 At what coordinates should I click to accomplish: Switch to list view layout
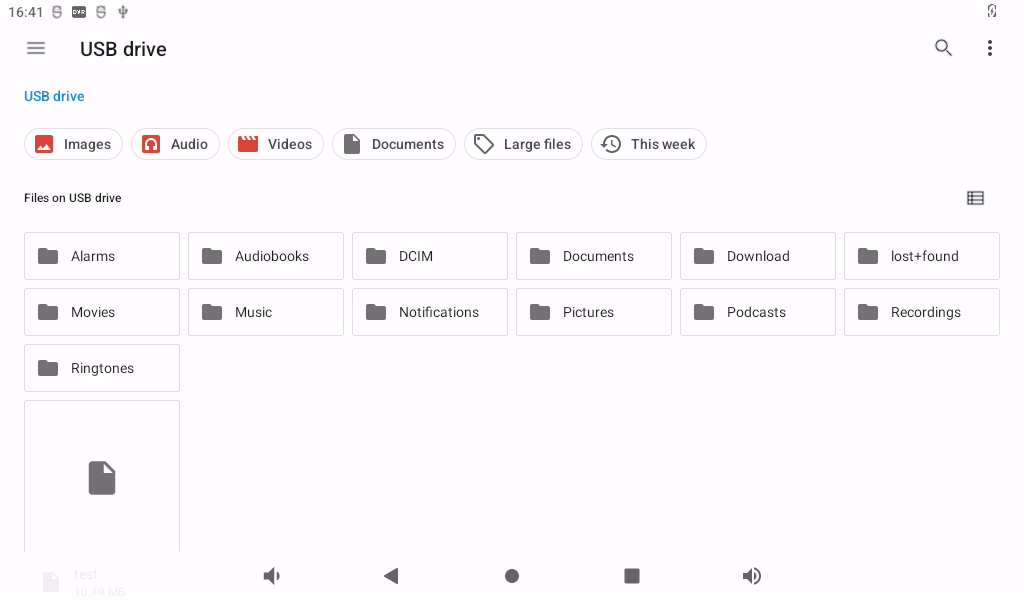(x=975, y=198)
